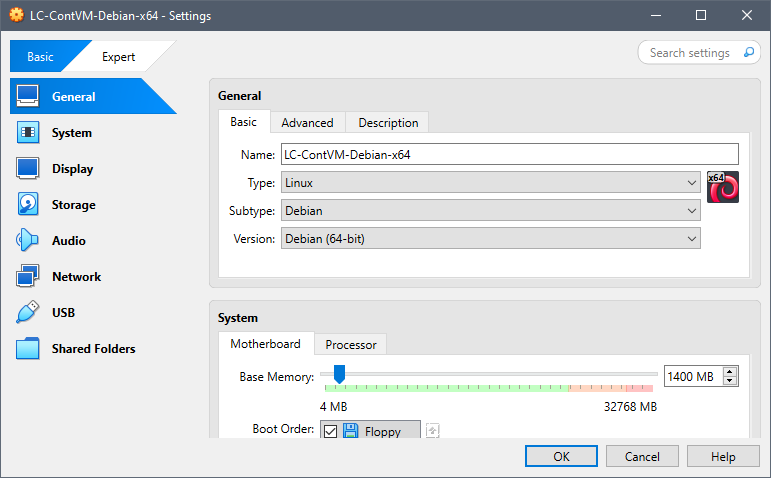771x478 pixels.
Task: Click the magnifier icon in search settings
Action: point(748,52)
